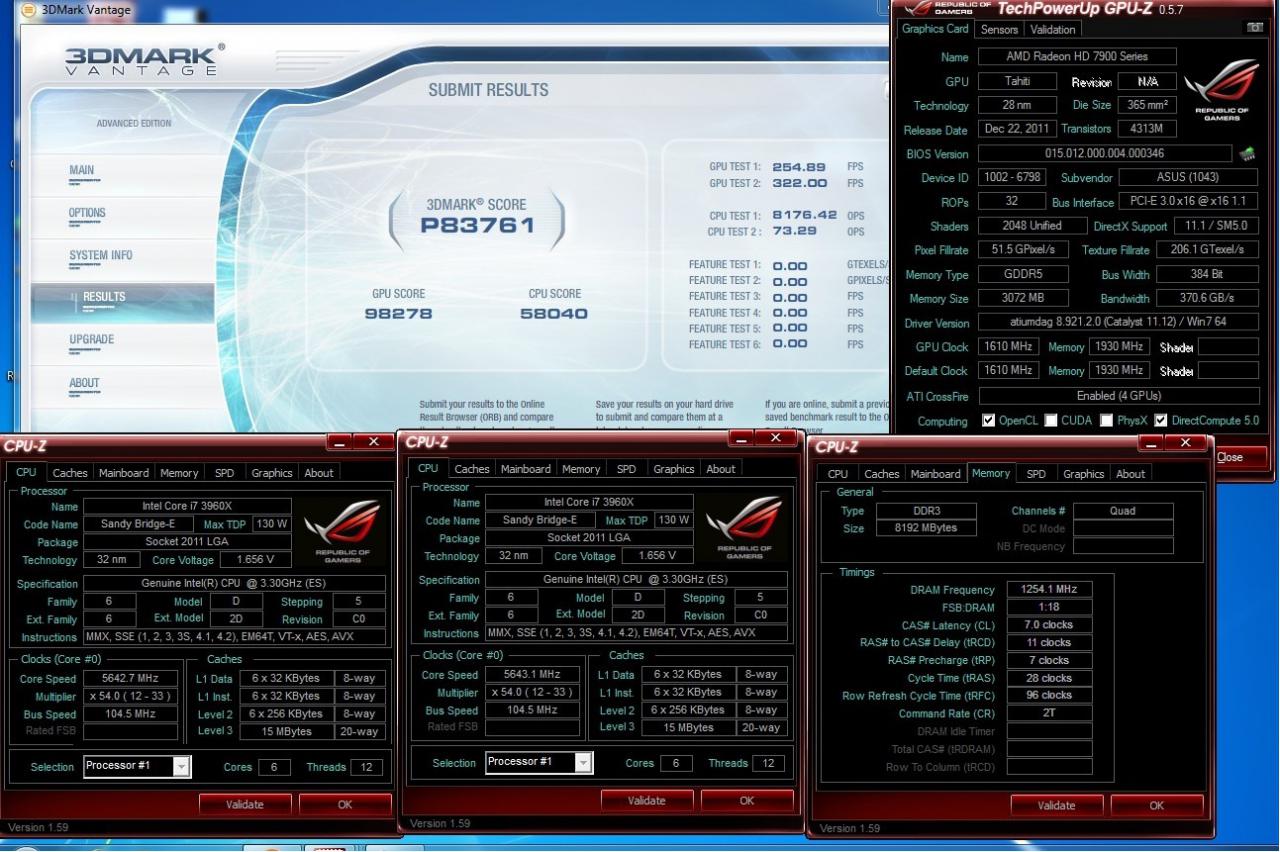This screenshot has height=852, width=1280.
Task: Click the DRAM Frequency value 1254.1 MHz
Action: (x=1049, y=590)
